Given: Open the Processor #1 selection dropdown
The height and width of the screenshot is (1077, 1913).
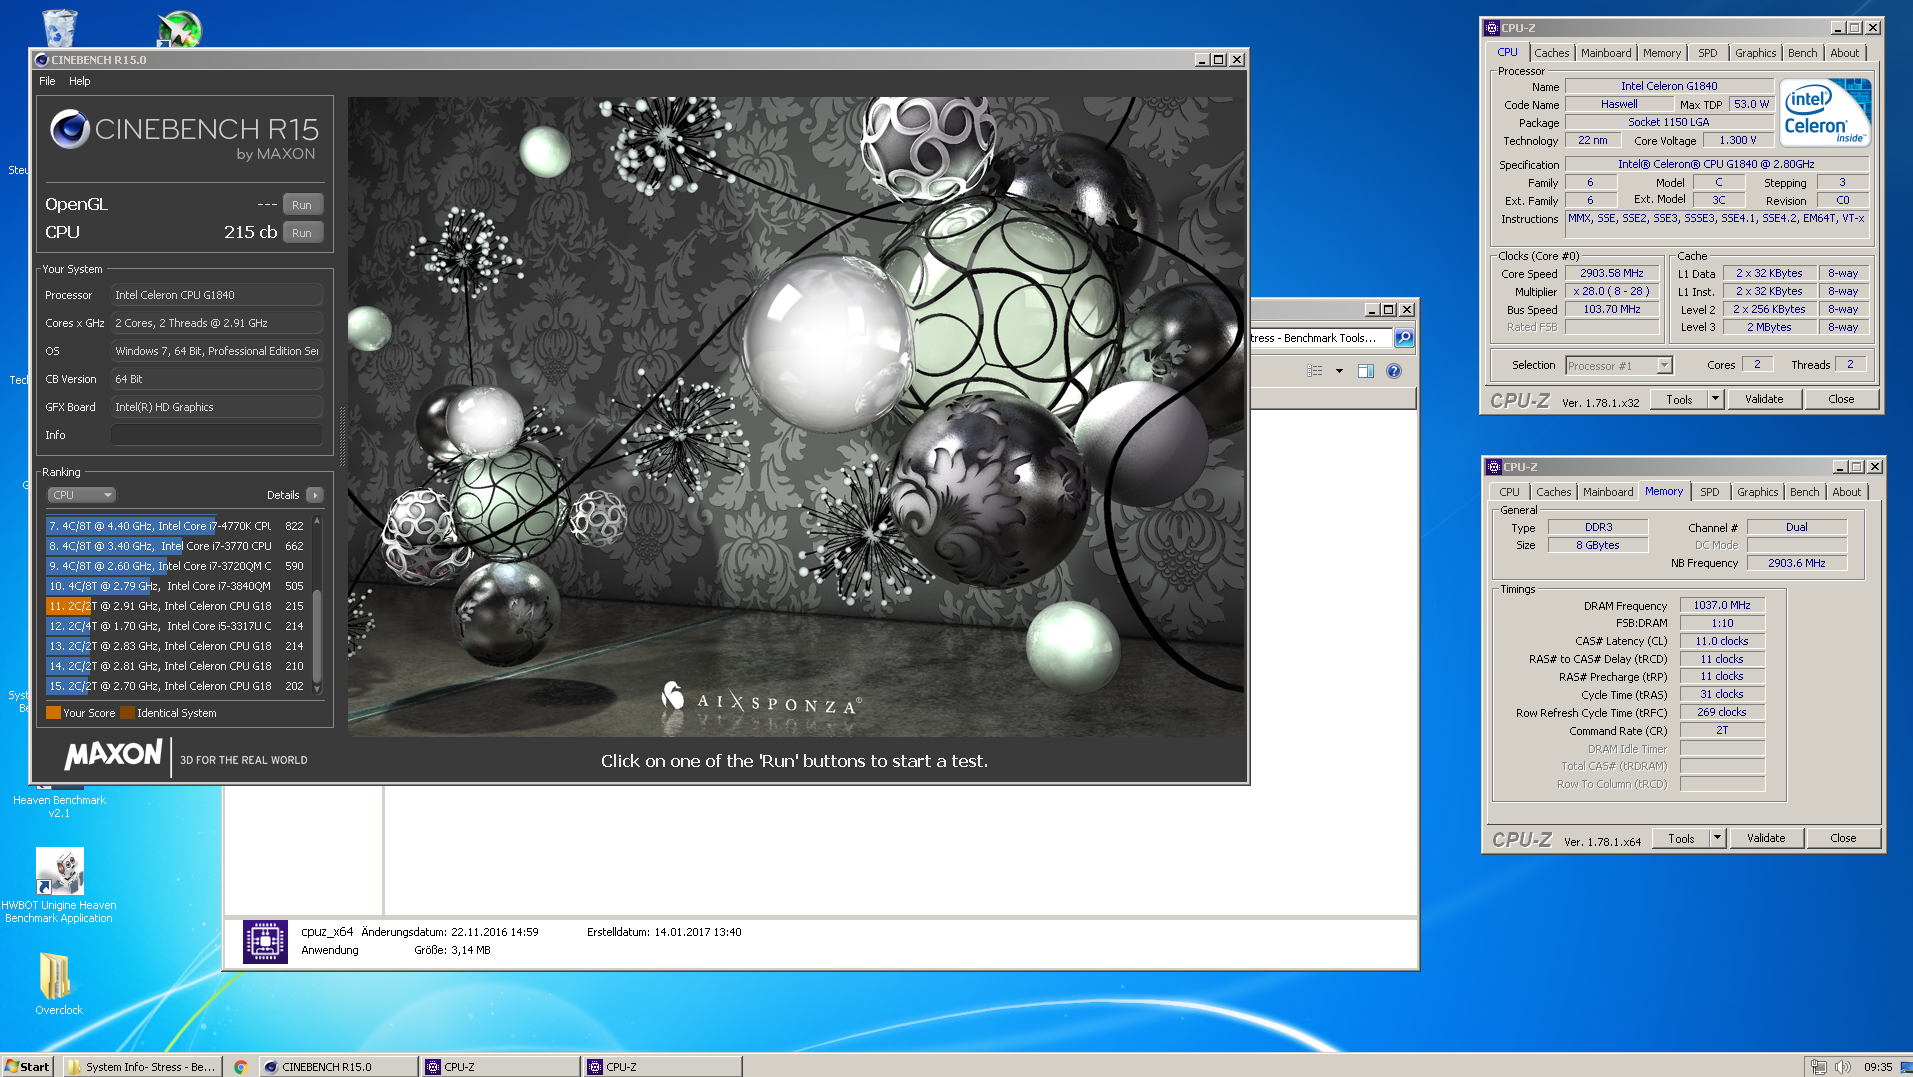Looking at the screenshot, I should pyautogui.click(x=1618, y=365).
